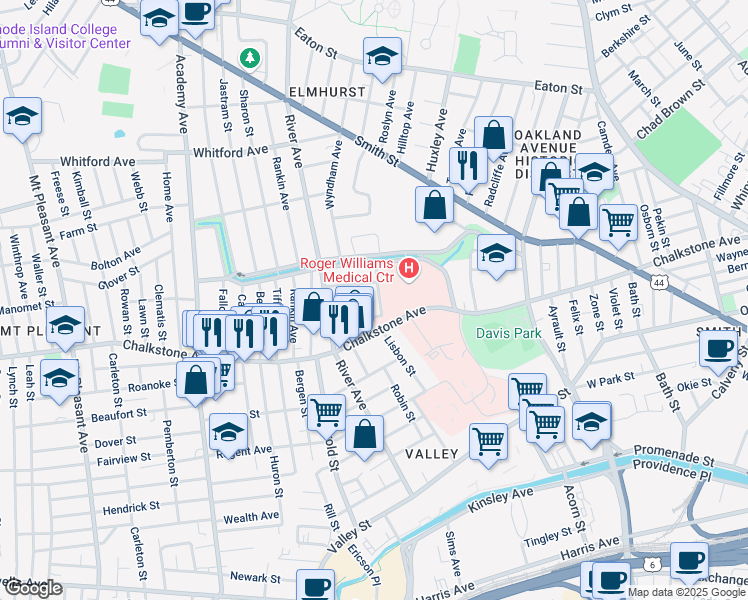Select the Wealth Ave label
Viewport: 748px width, 600px height.
(251, 517)
